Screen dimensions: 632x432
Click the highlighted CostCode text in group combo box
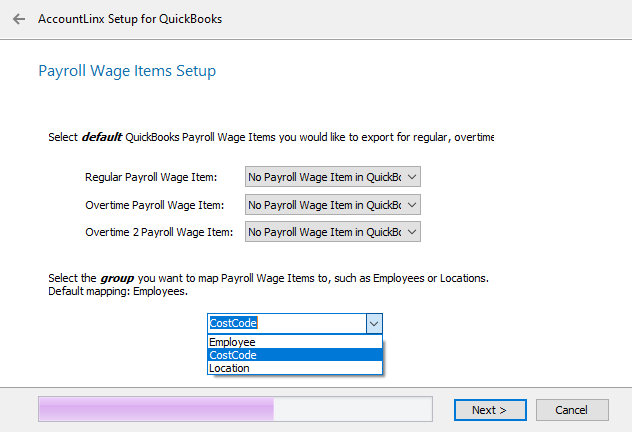tap(233, 323)
